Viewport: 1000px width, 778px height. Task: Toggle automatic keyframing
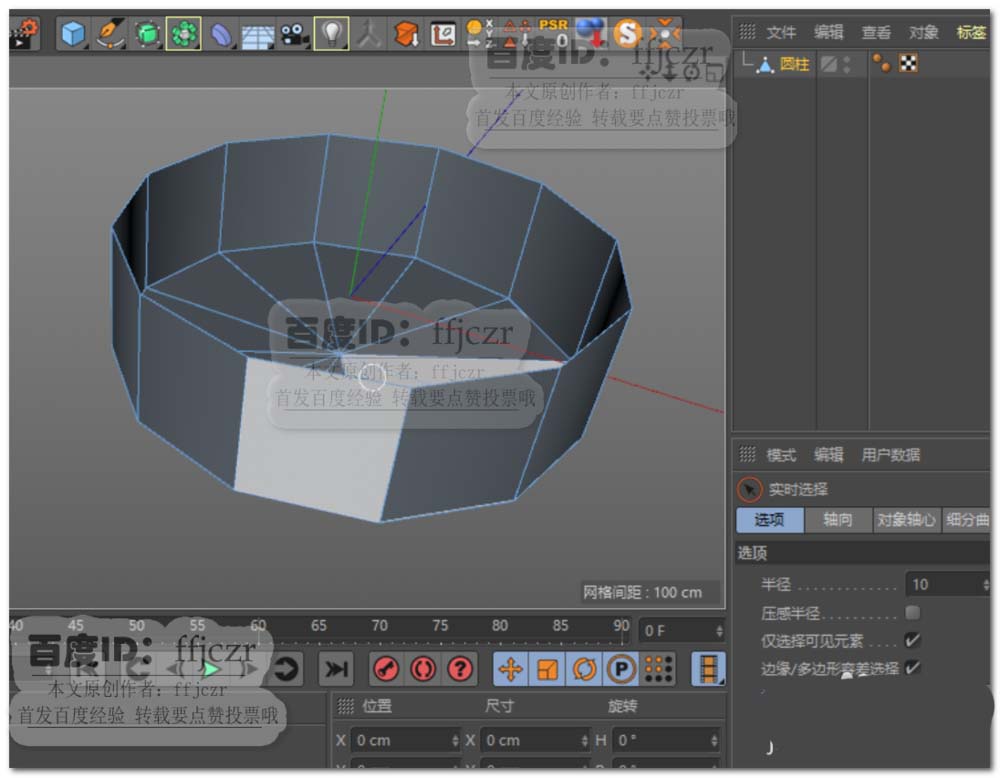(423, 669)
